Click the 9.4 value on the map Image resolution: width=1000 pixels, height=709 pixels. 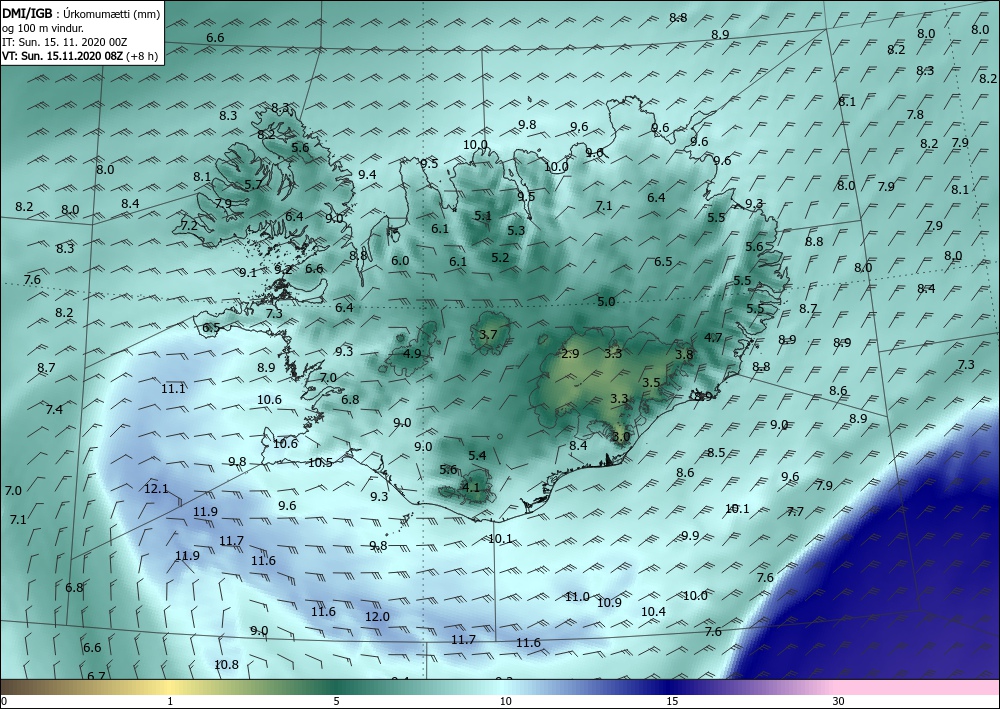(367, 175)
